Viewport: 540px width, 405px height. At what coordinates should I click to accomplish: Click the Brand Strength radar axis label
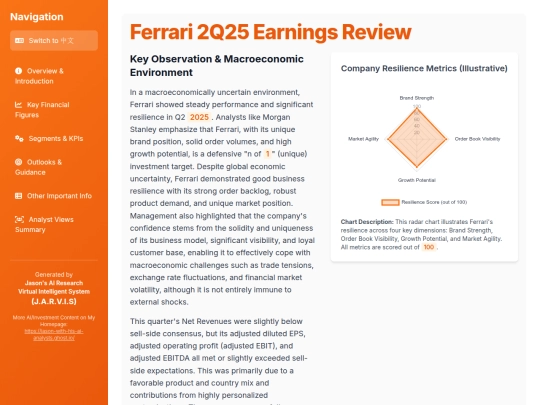(417, 98)
